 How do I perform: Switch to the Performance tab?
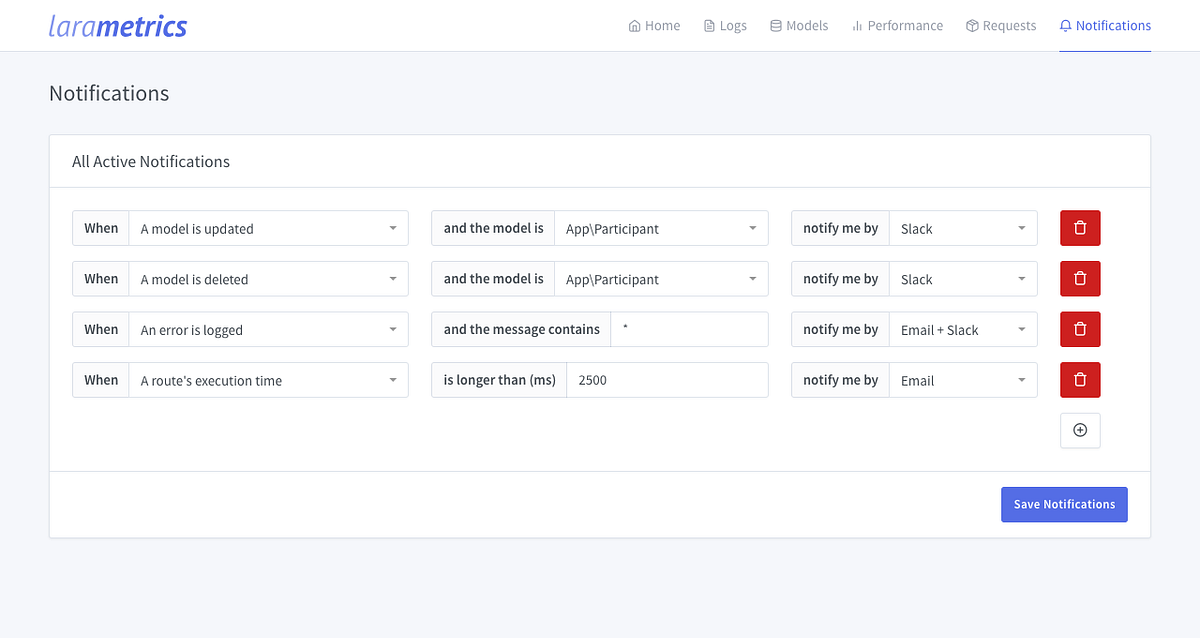point(897,25)
